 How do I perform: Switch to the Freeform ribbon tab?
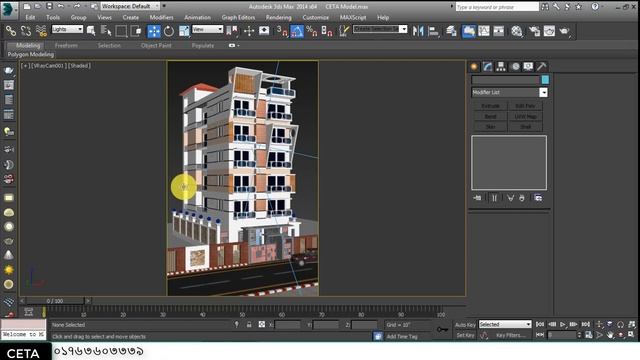(x=66, y=46)
